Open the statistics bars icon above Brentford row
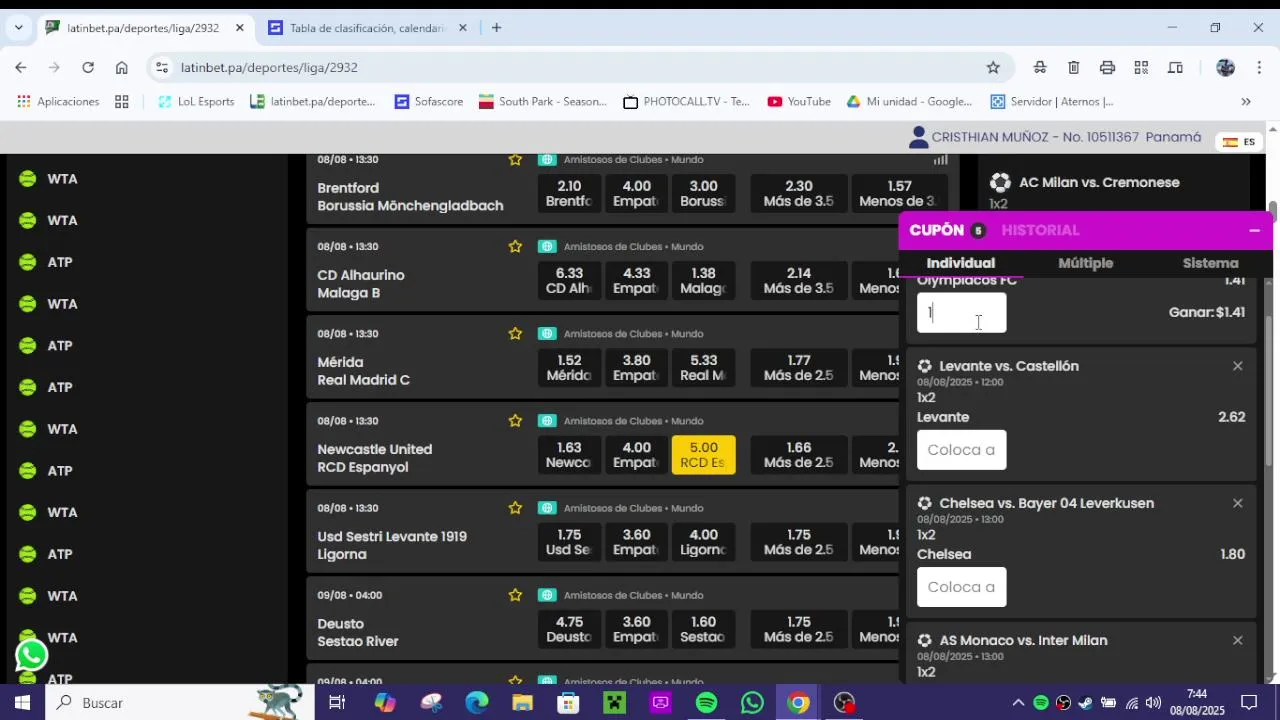The image size is (1280, 720). pyautogui.click(x=940, y=160)
